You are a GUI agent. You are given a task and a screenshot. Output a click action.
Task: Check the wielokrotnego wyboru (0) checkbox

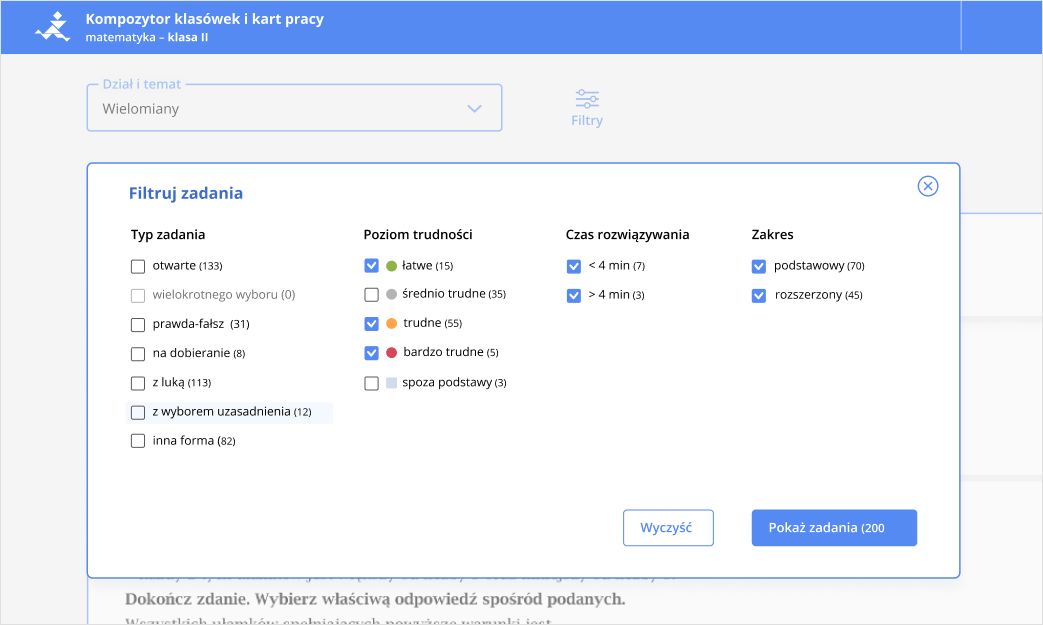(x=138, y=296)
